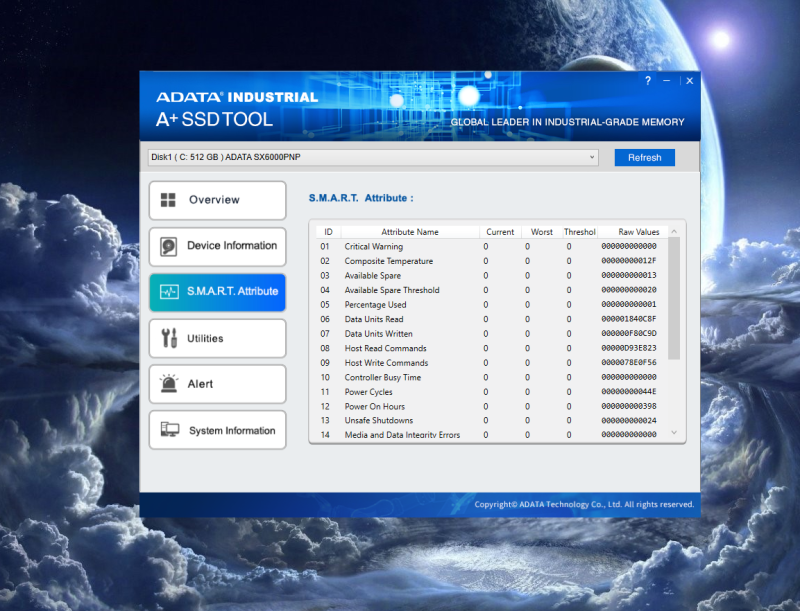The image size is (800, 611).
Task: Sort by the ID column header
Action: (x=328, y=232)
